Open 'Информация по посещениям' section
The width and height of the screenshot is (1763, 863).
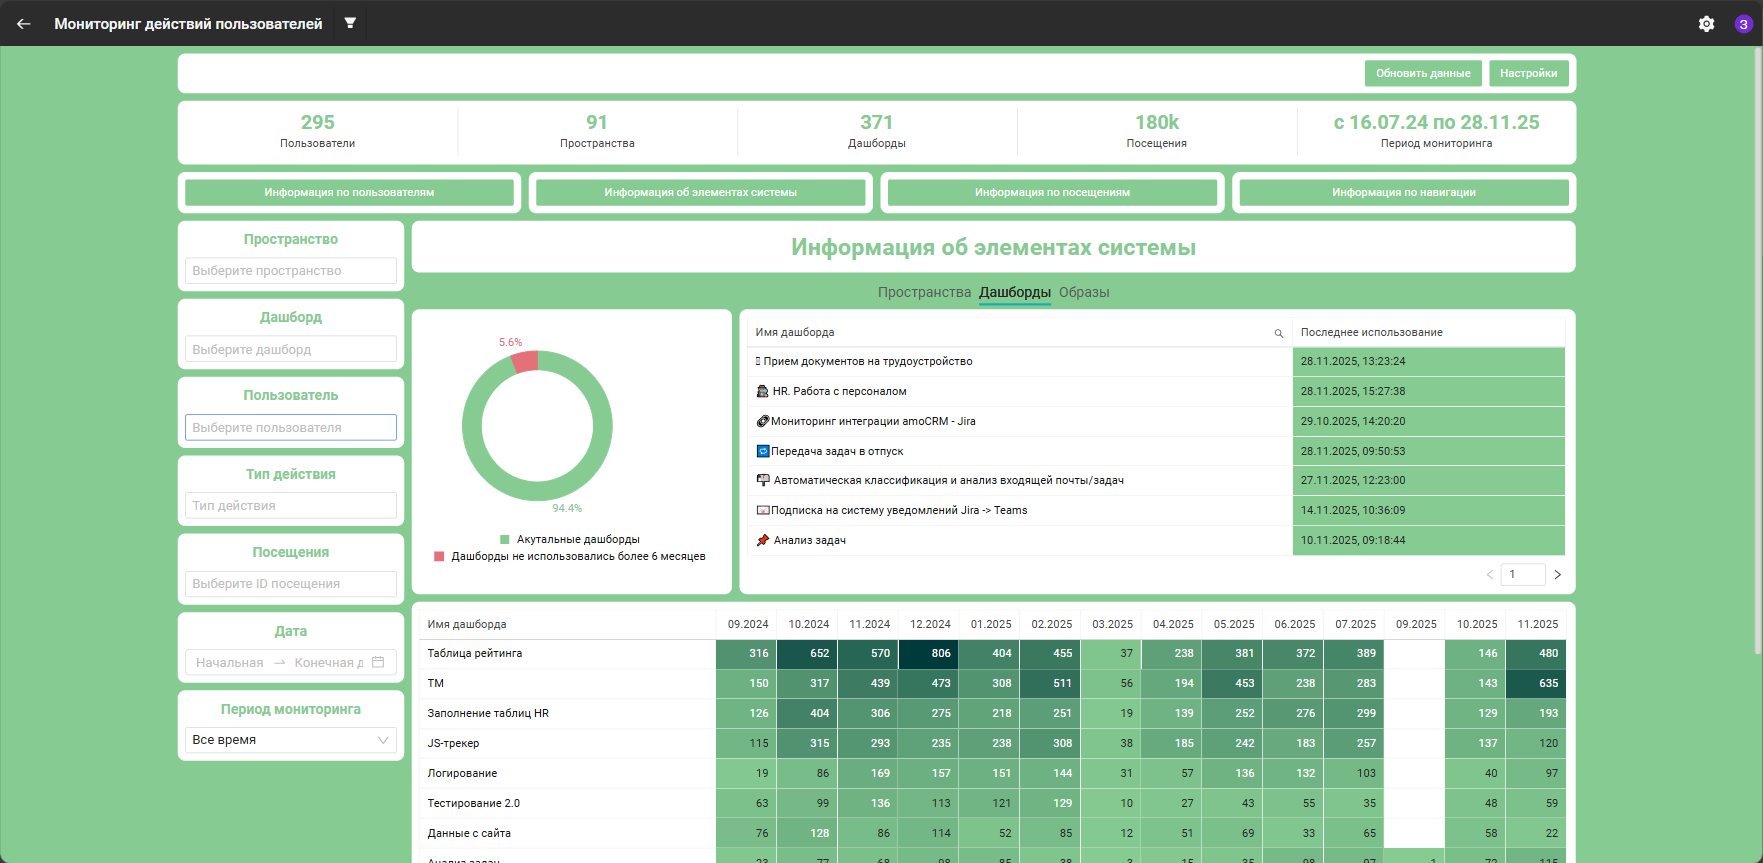pyautogui.click(x=1052, y=192)
